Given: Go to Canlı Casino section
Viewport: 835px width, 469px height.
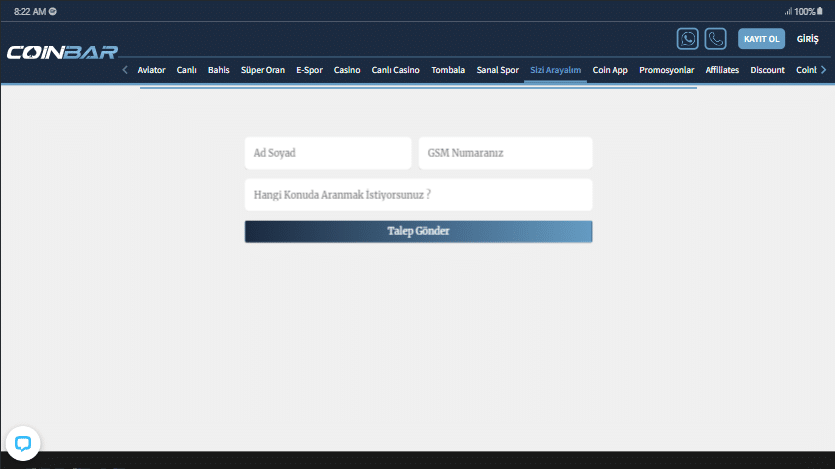Looking at the screenshot, I should tap(395, 70).
